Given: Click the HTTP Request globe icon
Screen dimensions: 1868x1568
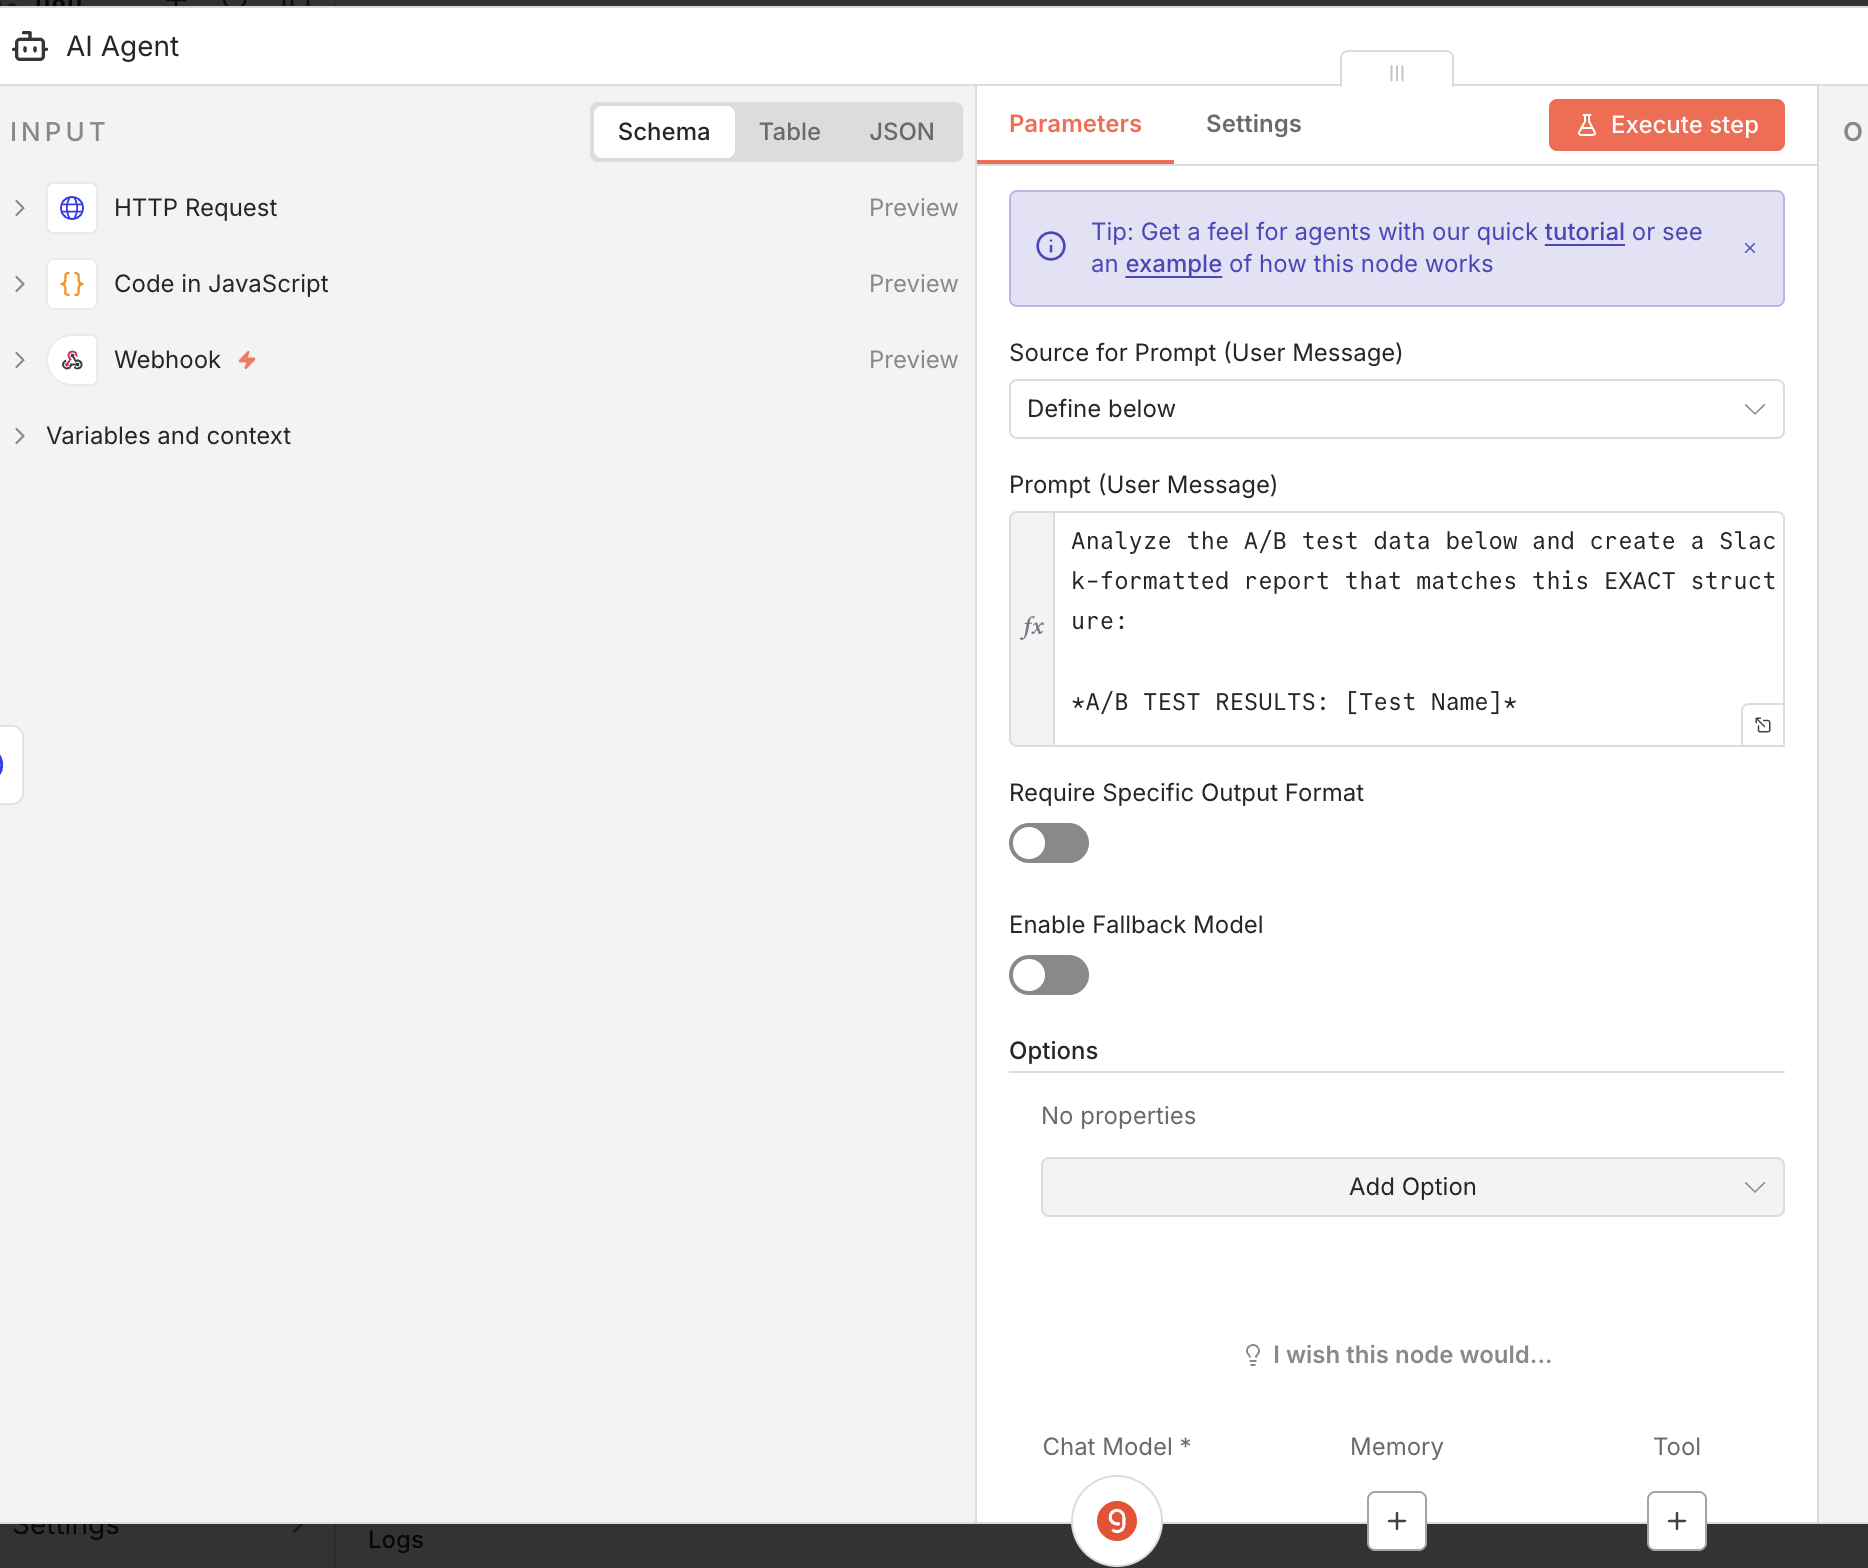Looking at the screenshot, I should (72, 208).
